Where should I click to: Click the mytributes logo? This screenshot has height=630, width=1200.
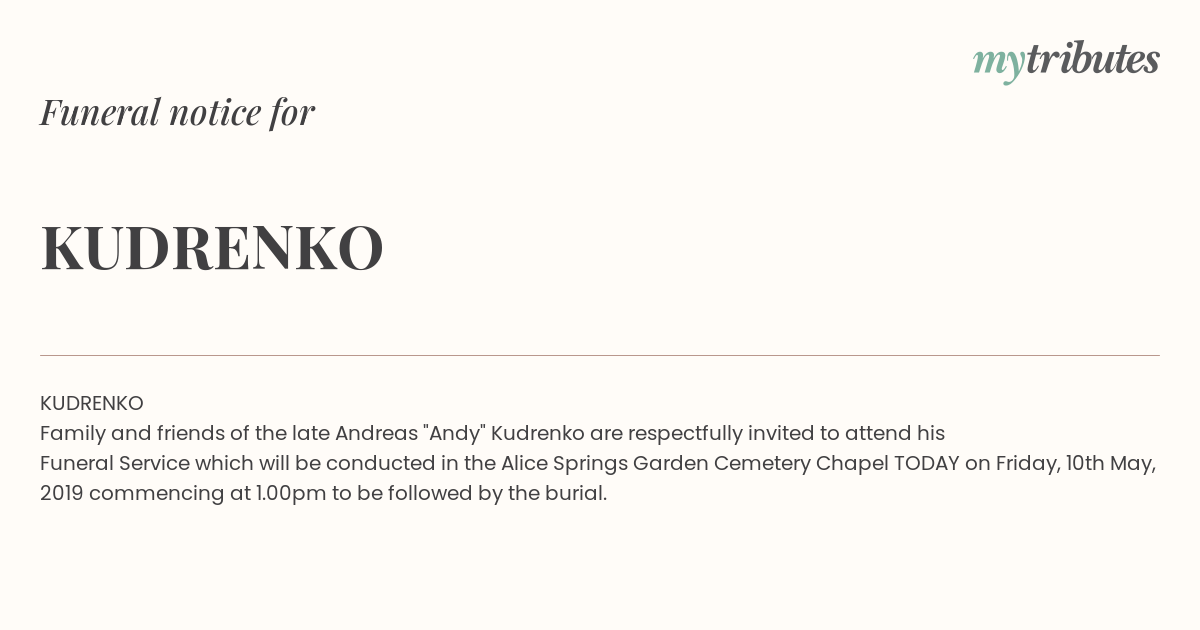[x=1066, y=61]
